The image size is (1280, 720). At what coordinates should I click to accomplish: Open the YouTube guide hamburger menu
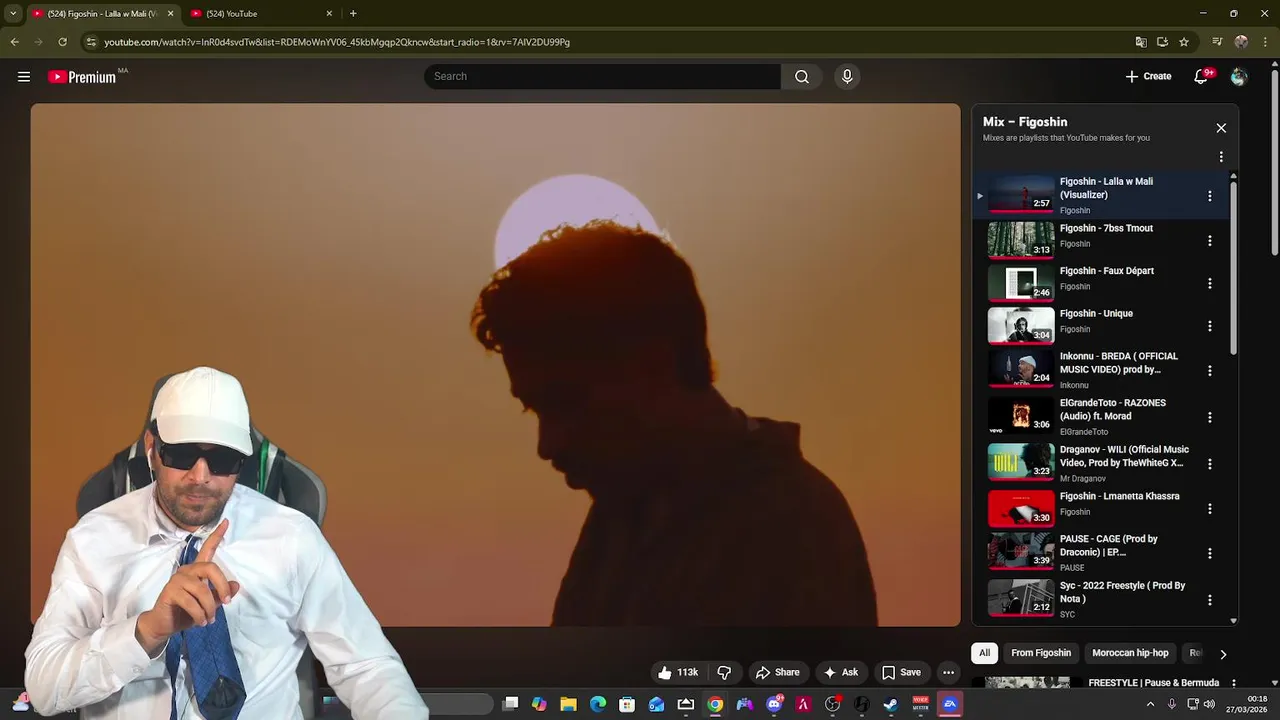tap(24, 77)
